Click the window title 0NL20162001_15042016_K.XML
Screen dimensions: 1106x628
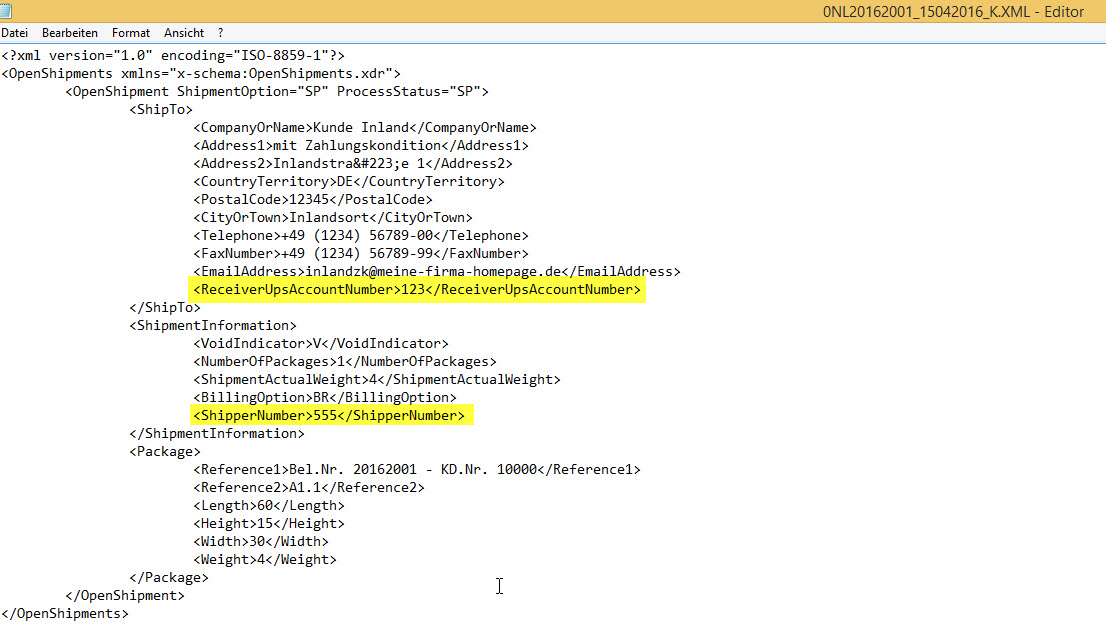[x=950, y=11]
